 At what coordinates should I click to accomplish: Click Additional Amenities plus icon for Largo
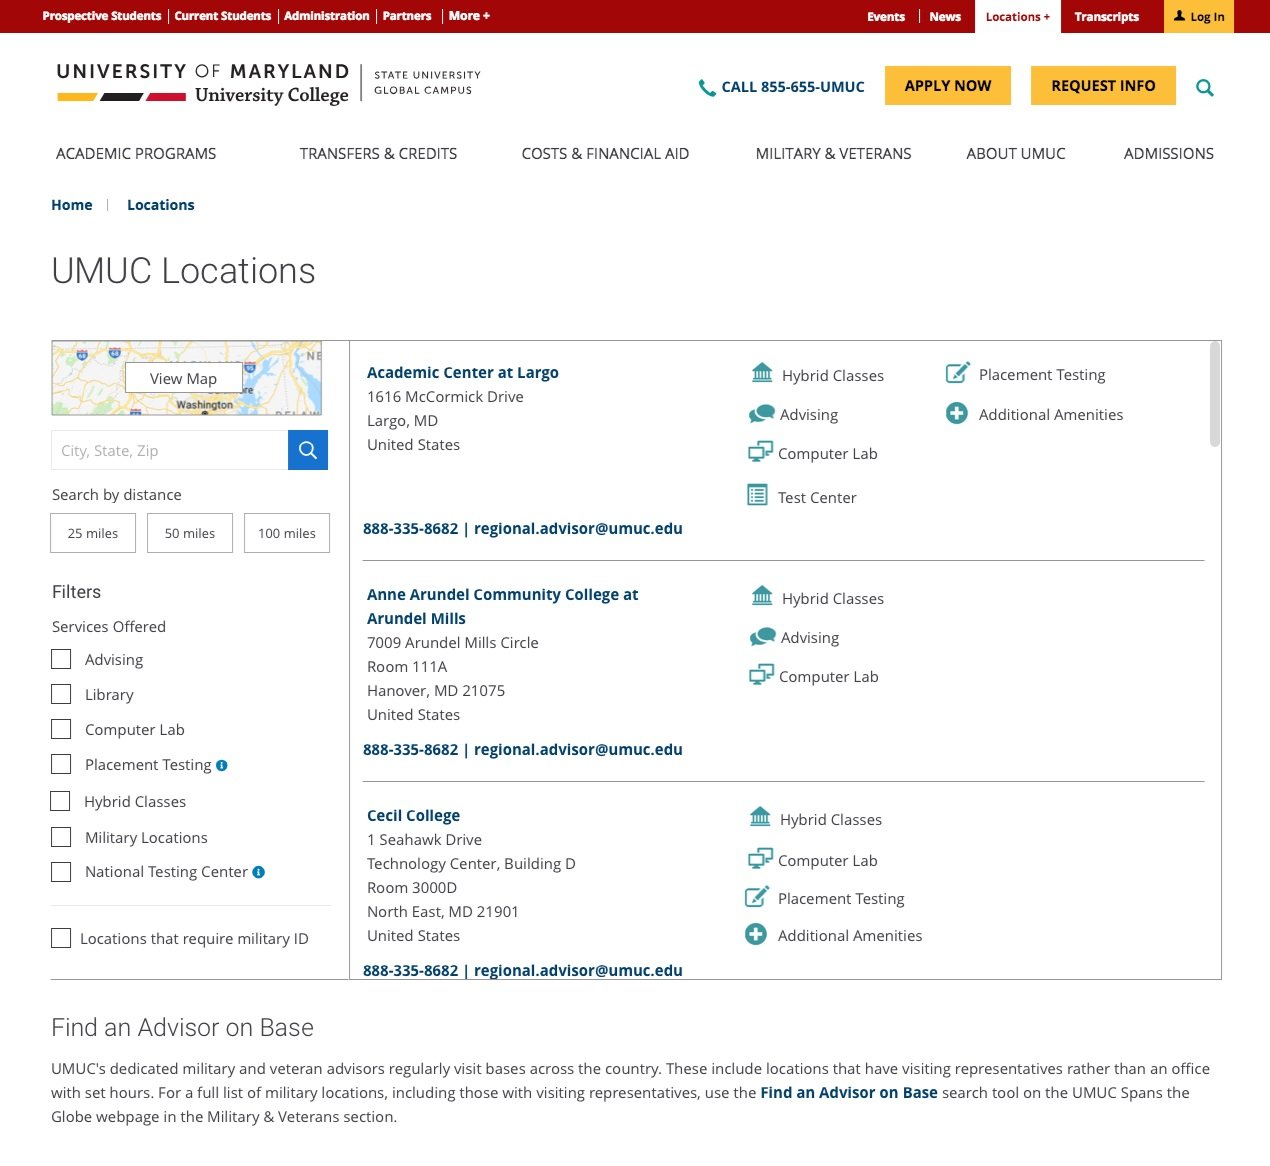pyautogui.click(x=957, y=413)
